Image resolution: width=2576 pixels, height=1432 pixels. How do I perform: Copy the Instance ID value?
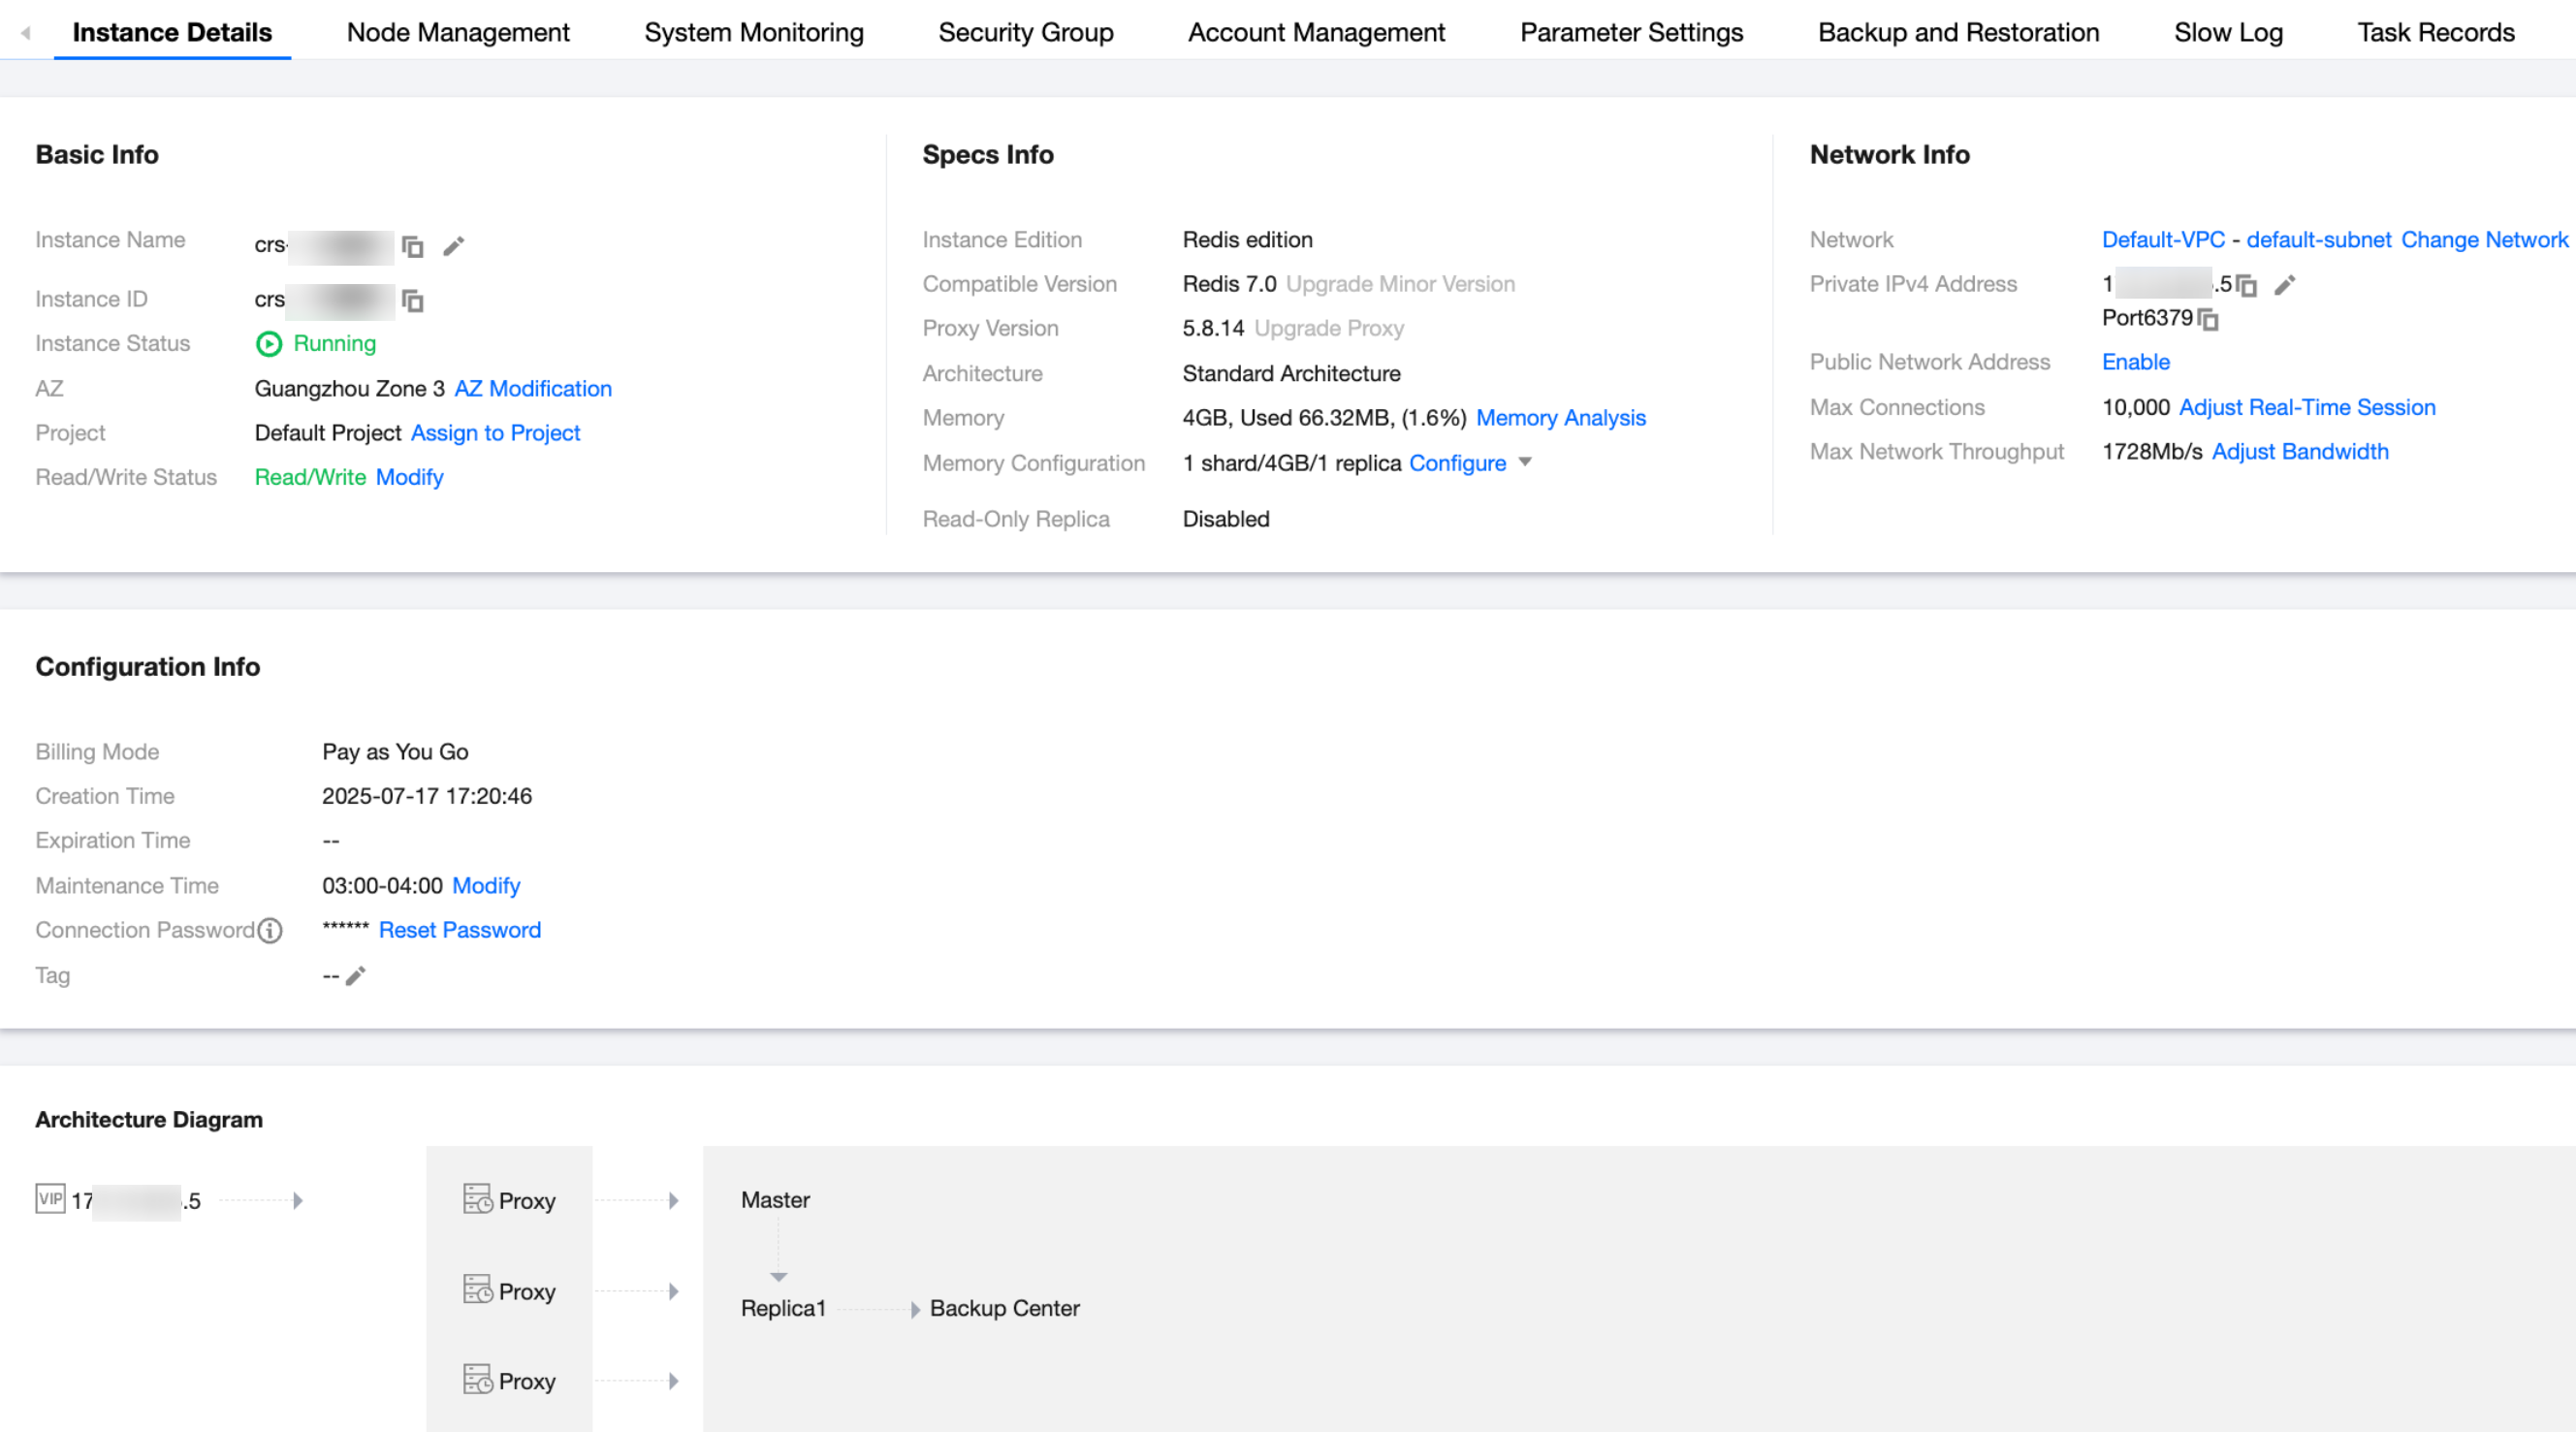point(412,300)
